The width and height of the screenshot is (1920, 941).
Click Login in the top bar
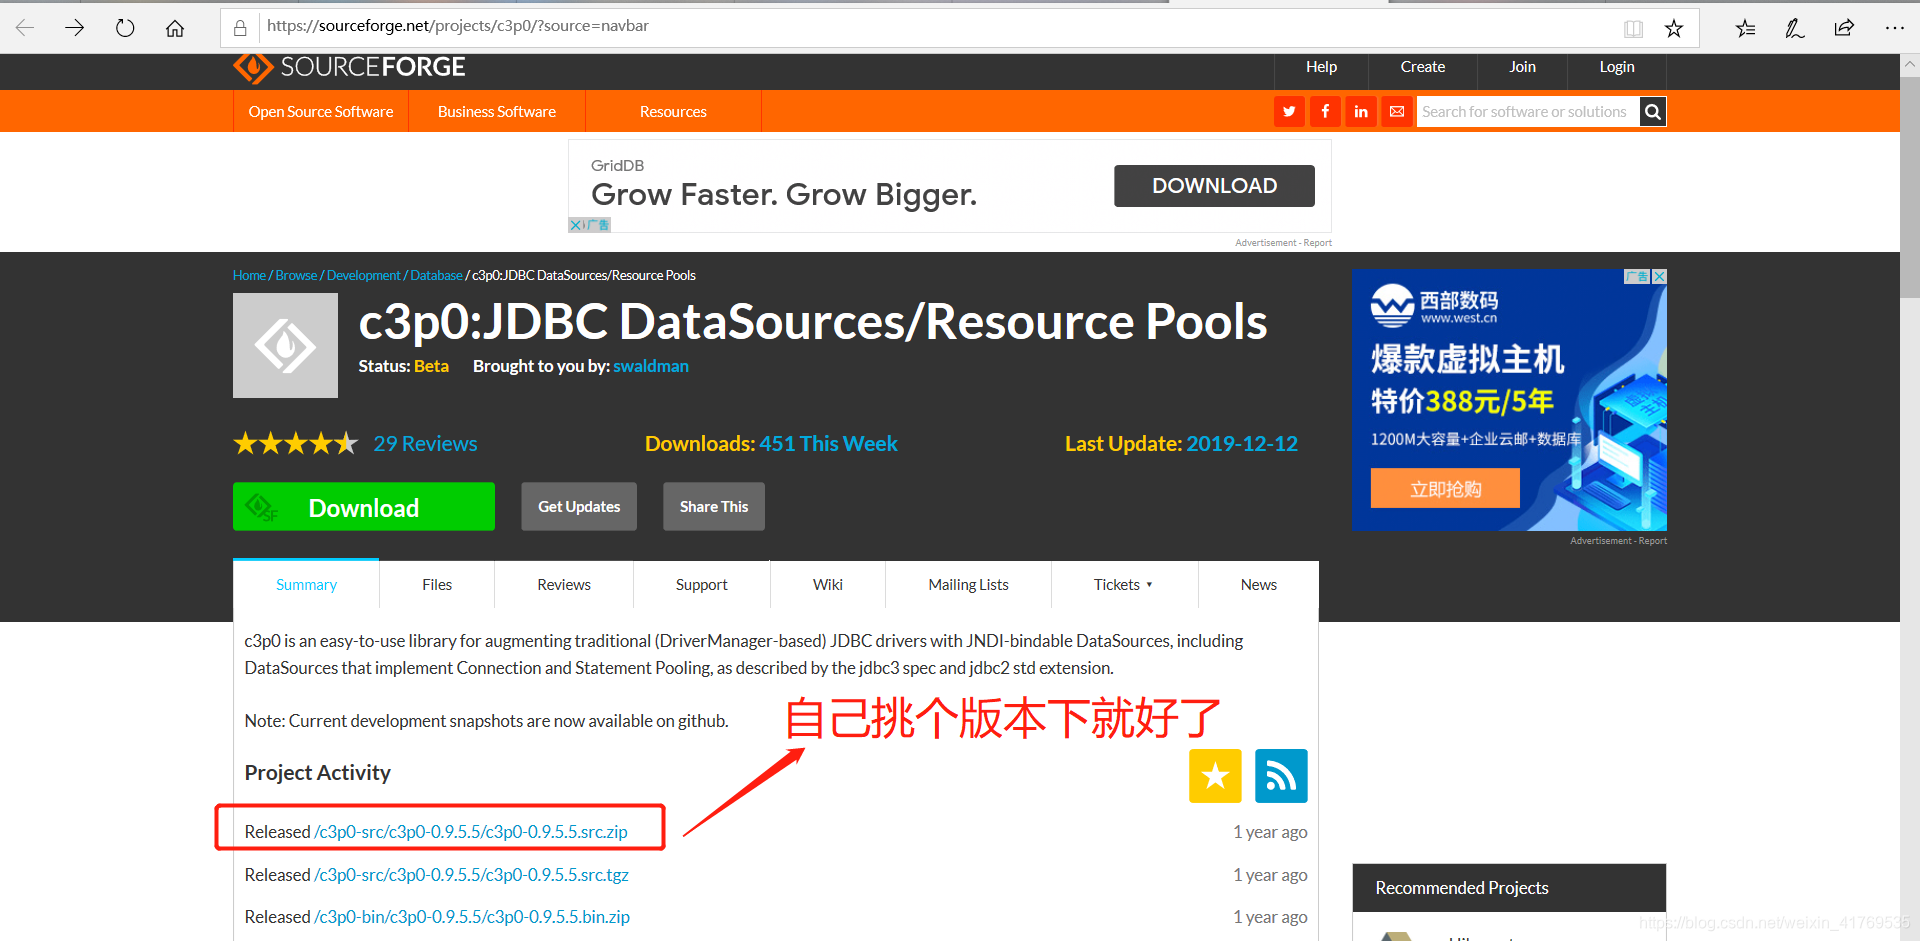click(1617, 67)
